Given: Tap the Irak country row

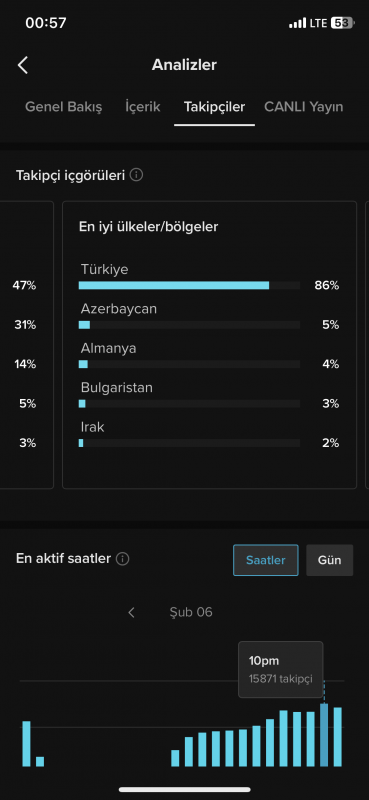Looking at the screenshot, I should tap(209, 435).
